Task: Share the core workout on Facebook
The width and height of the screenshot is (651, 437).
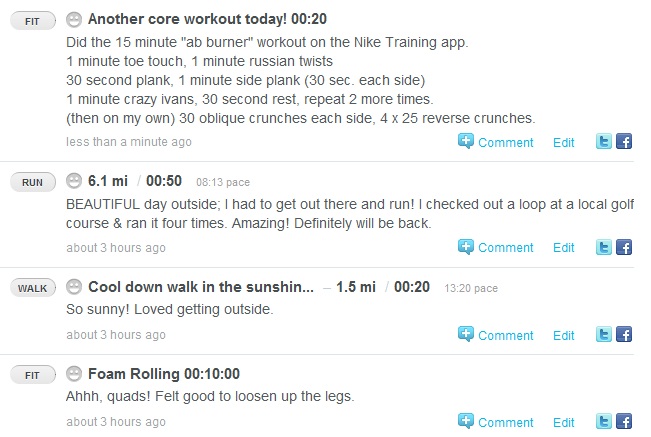Action: click(x=623, y=142)
